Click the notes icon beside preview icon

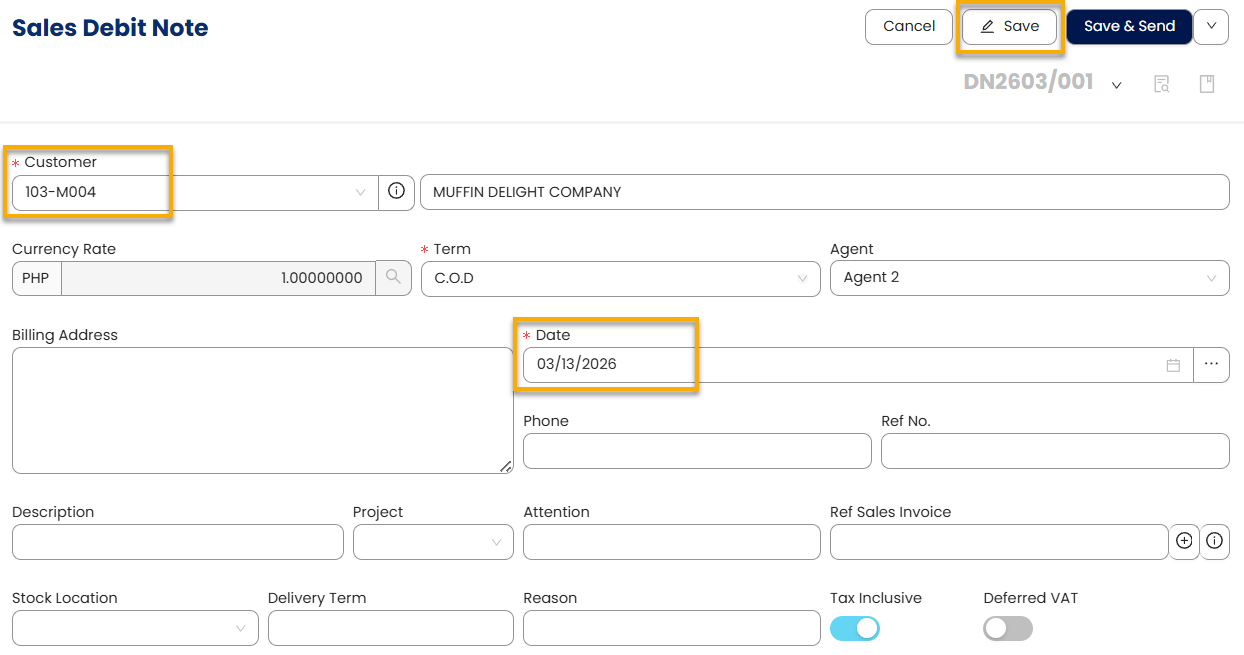1207,84
